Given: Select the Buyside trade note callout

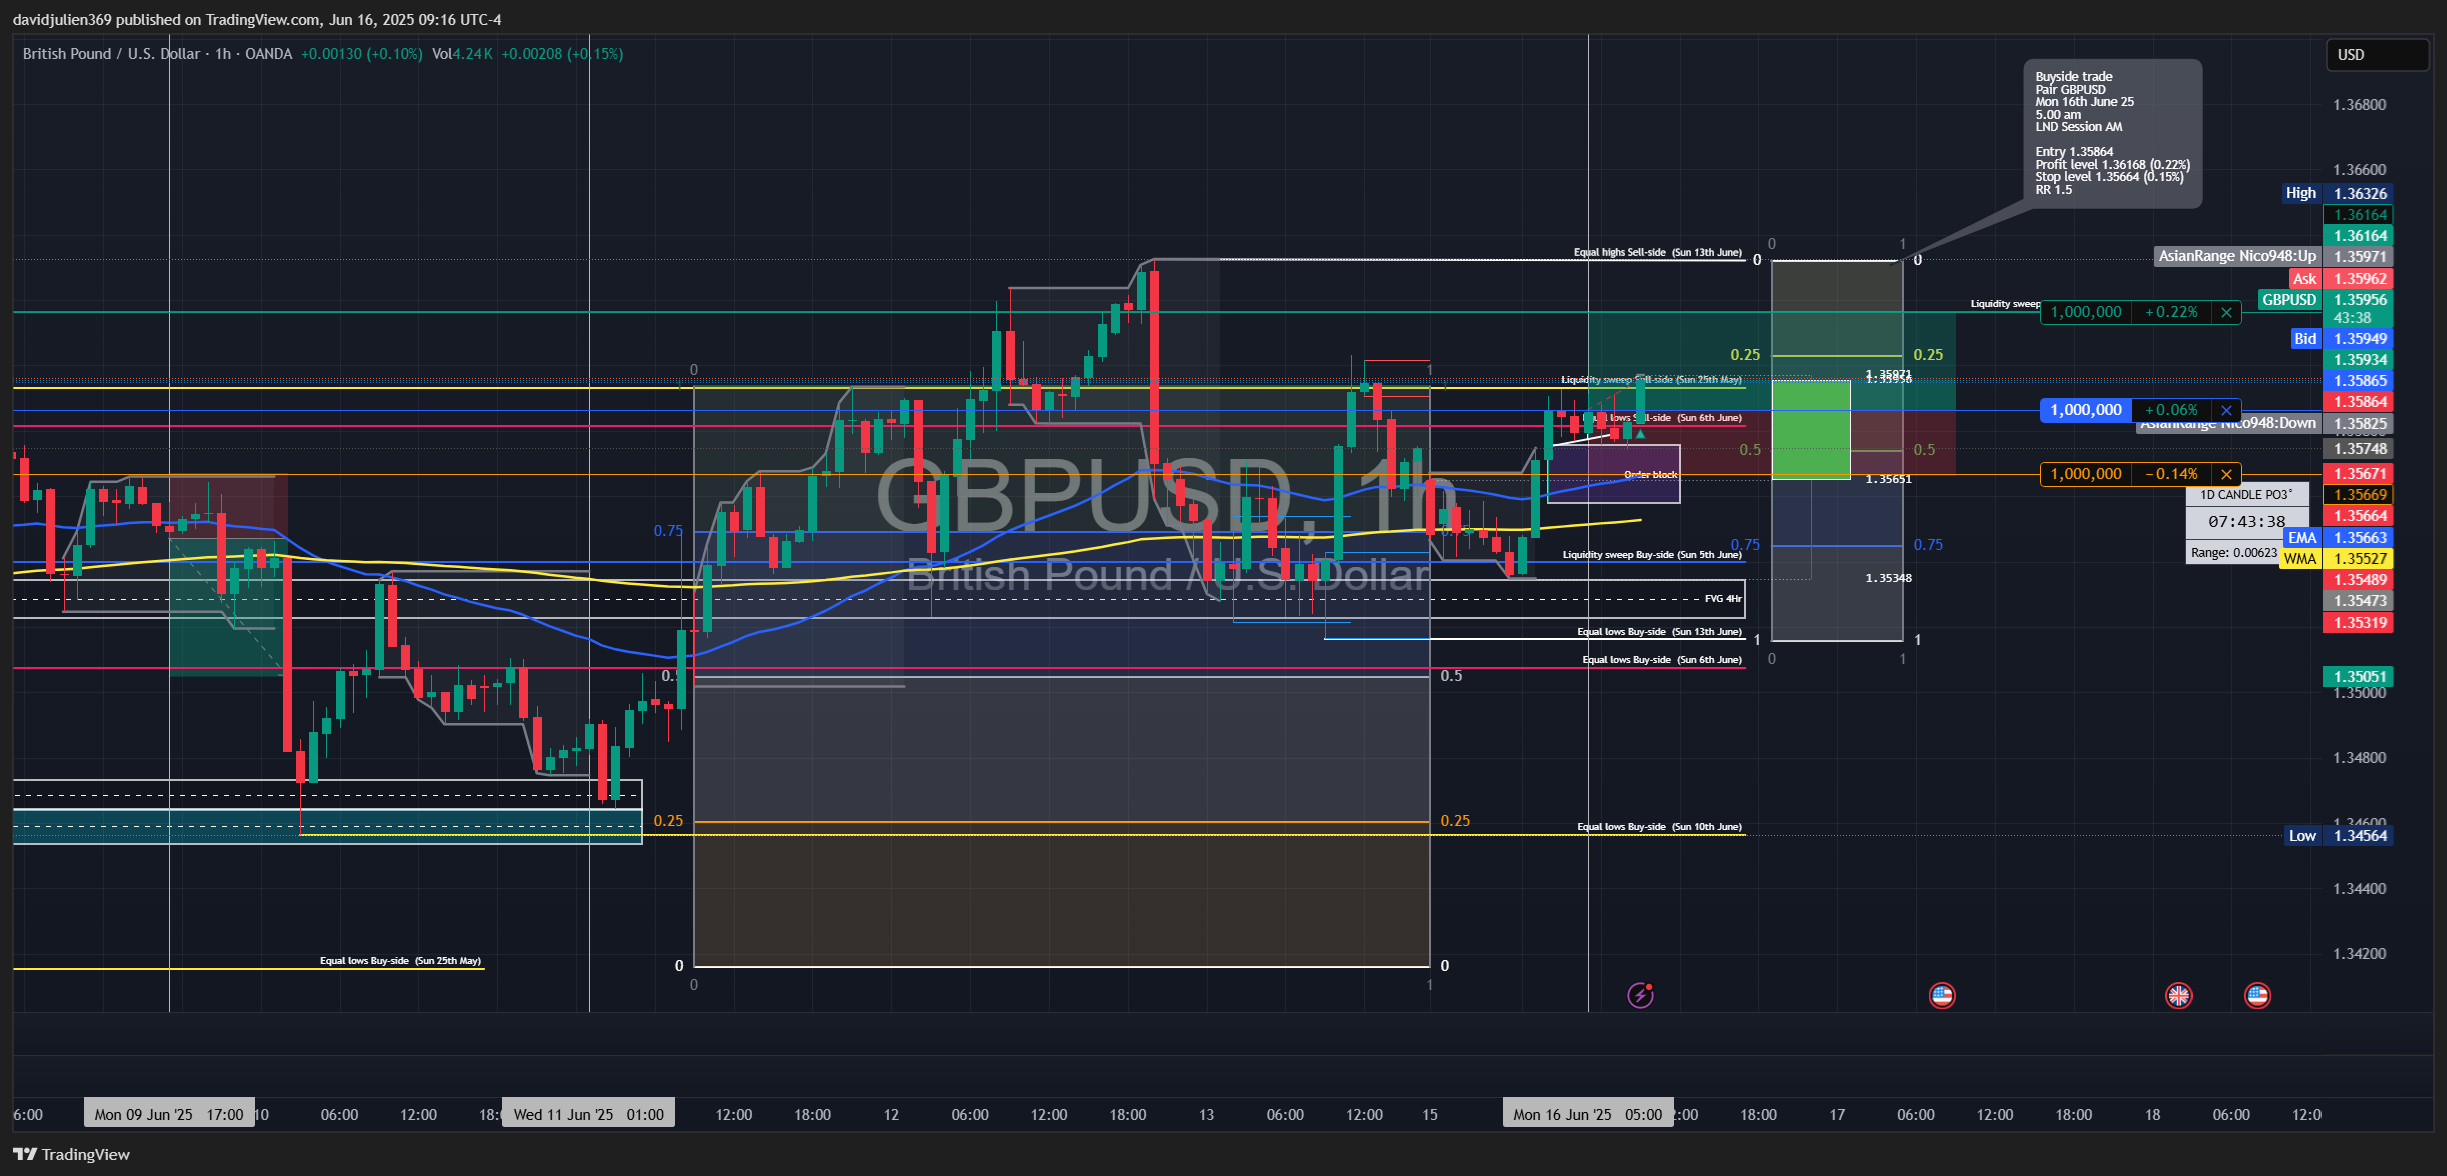Looking at the screenshot, I should [x=2112, y=133].
